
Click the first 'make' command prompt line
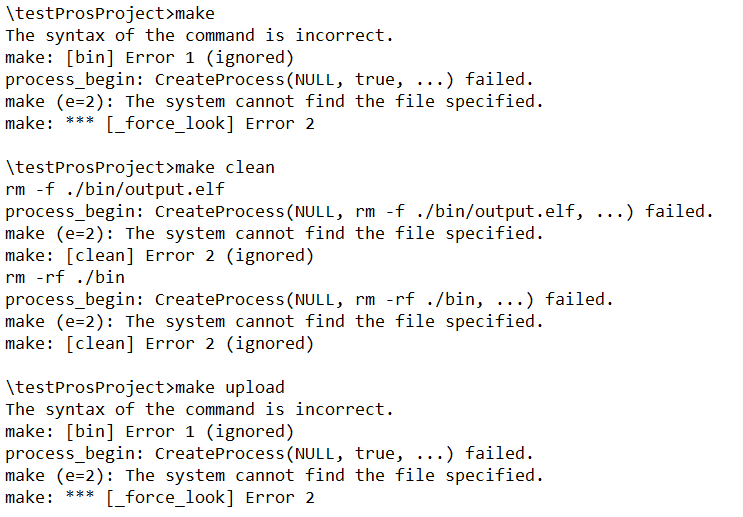pyautogui.click(x=110, y=13)
